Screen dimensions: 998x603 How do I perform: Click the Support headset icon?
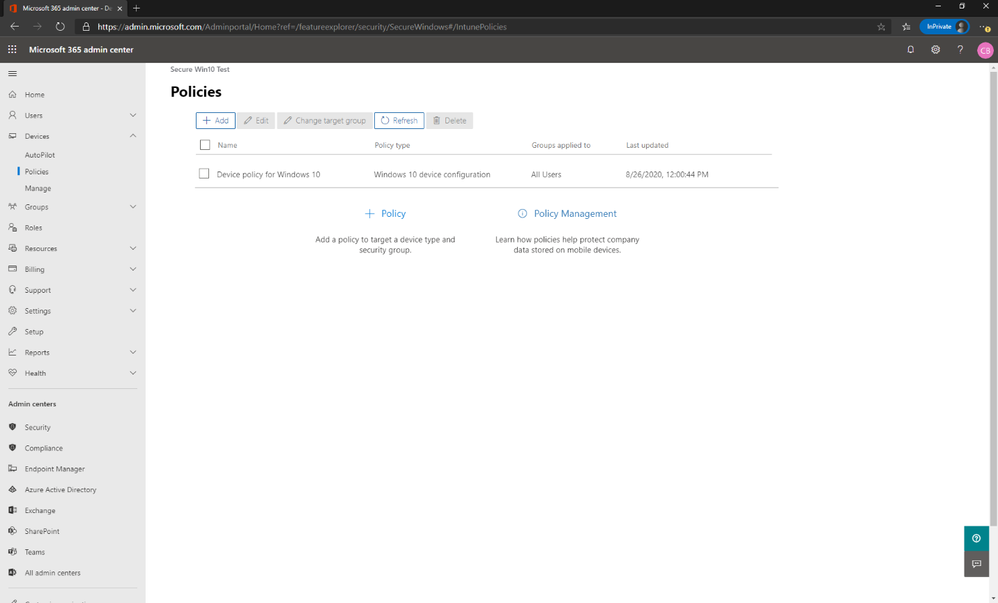coord(12,290)
